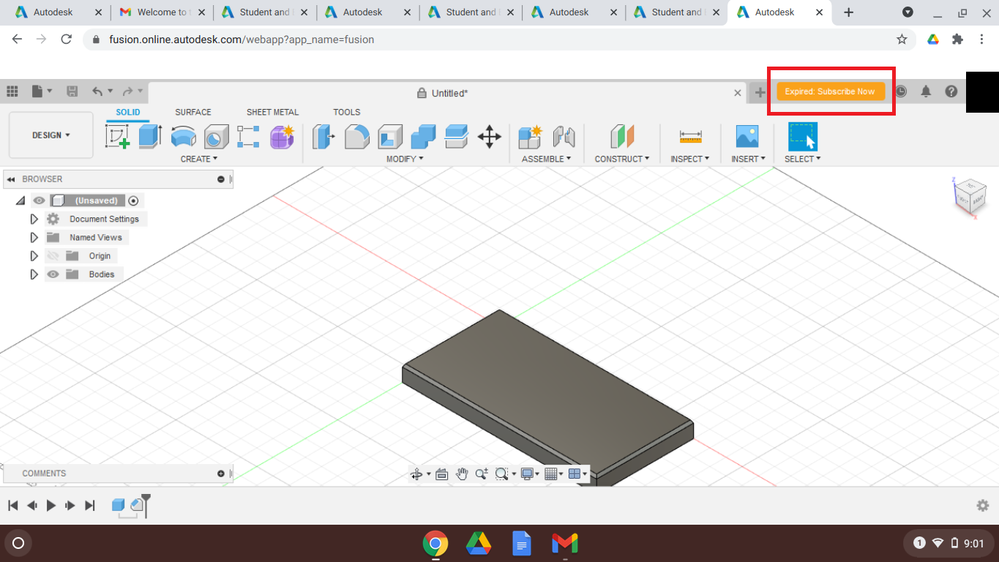Add a new design tab
Viewport: 999px width, 562px height.
click(759, 92)
